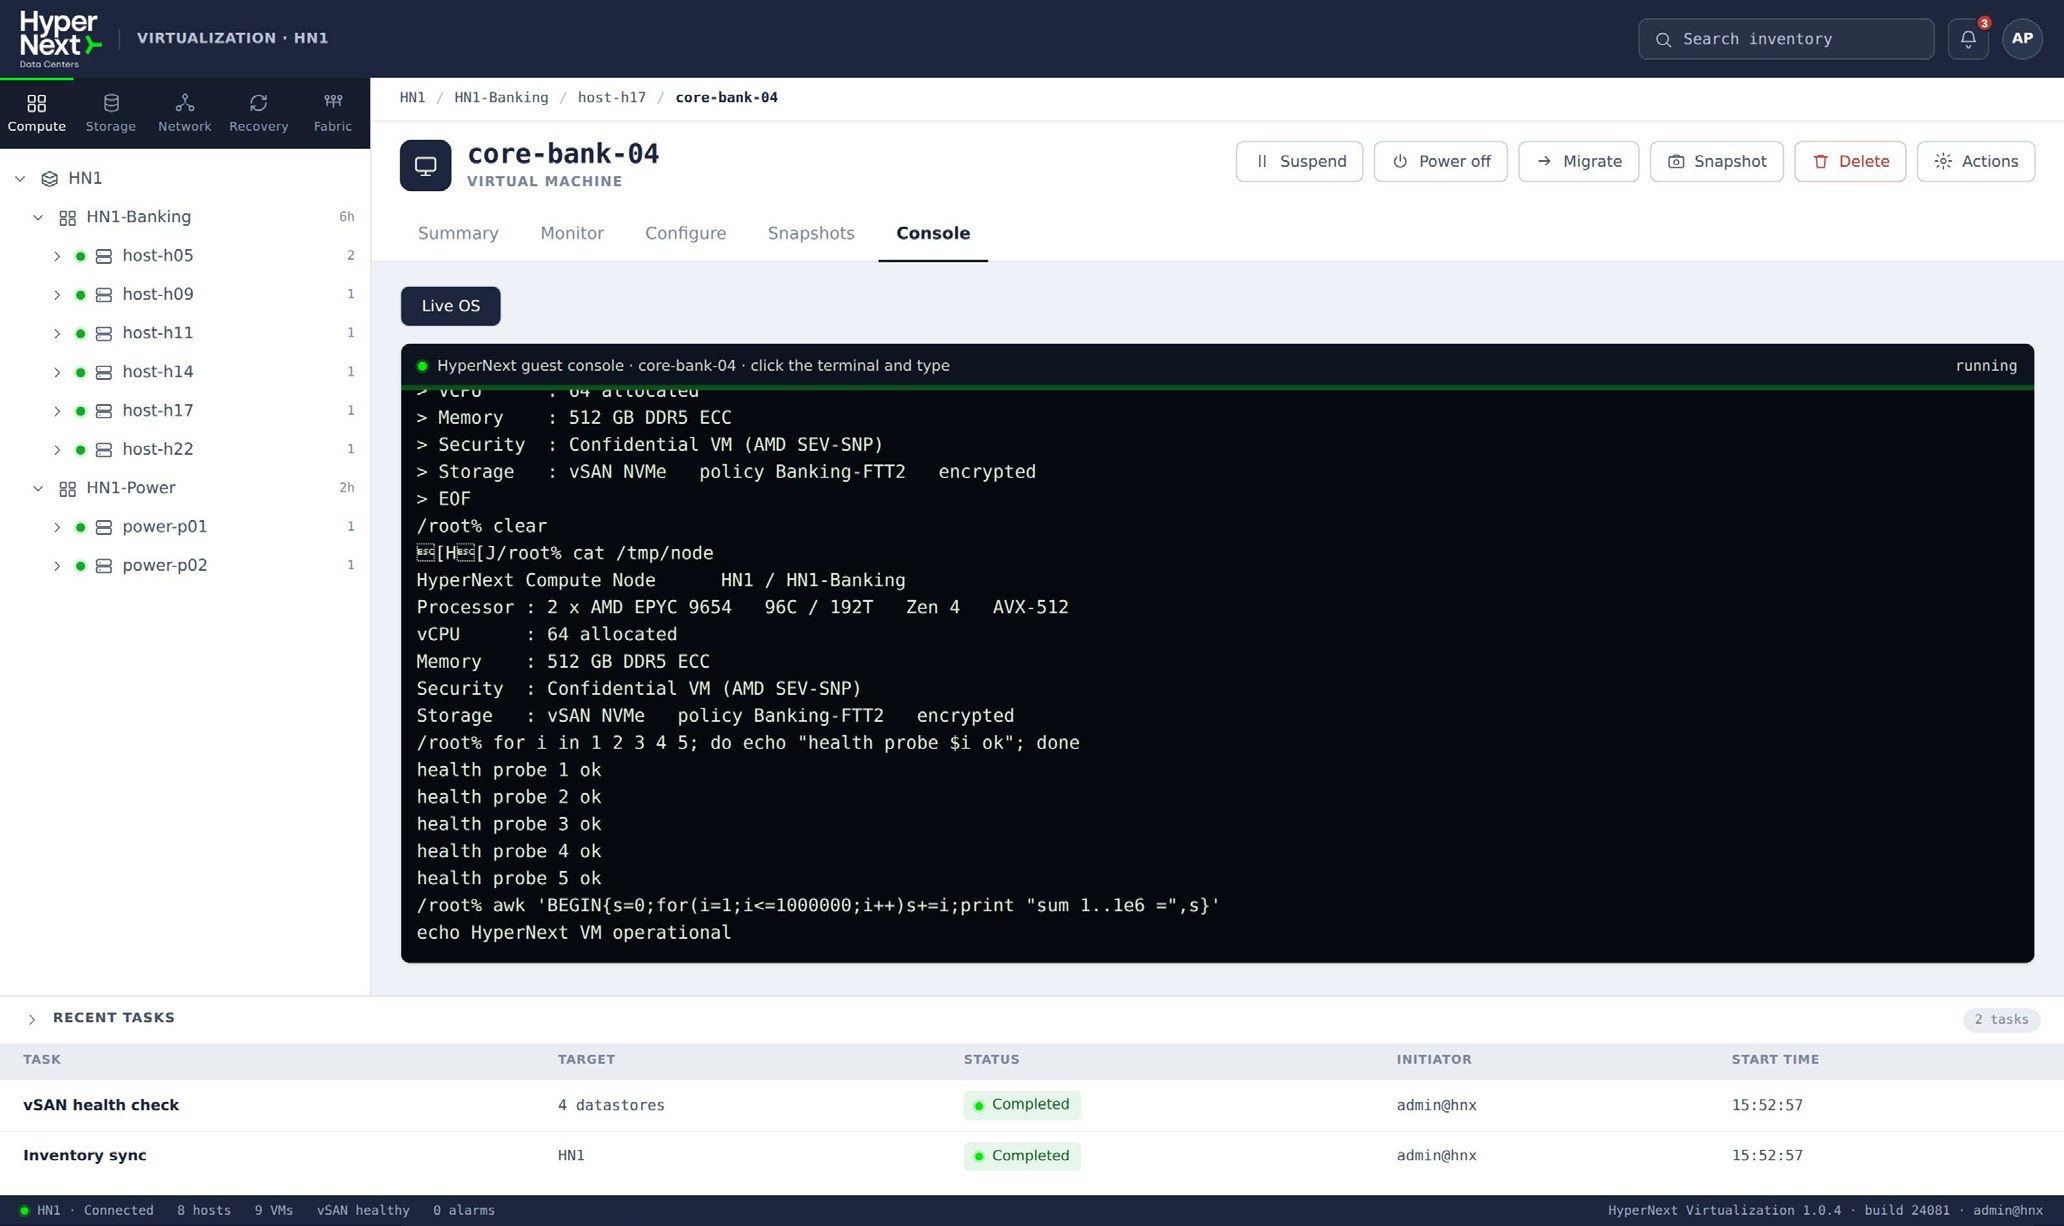The image size is (2064, 1226).
Task: Expand power-p01 in the tree
Action: pos(57,527)
